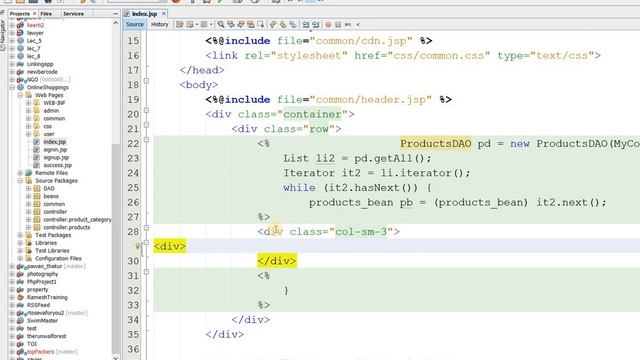The image size is (640, 360).
Task: Select the pawan_thakur project
Action: [x=44, y=267]
